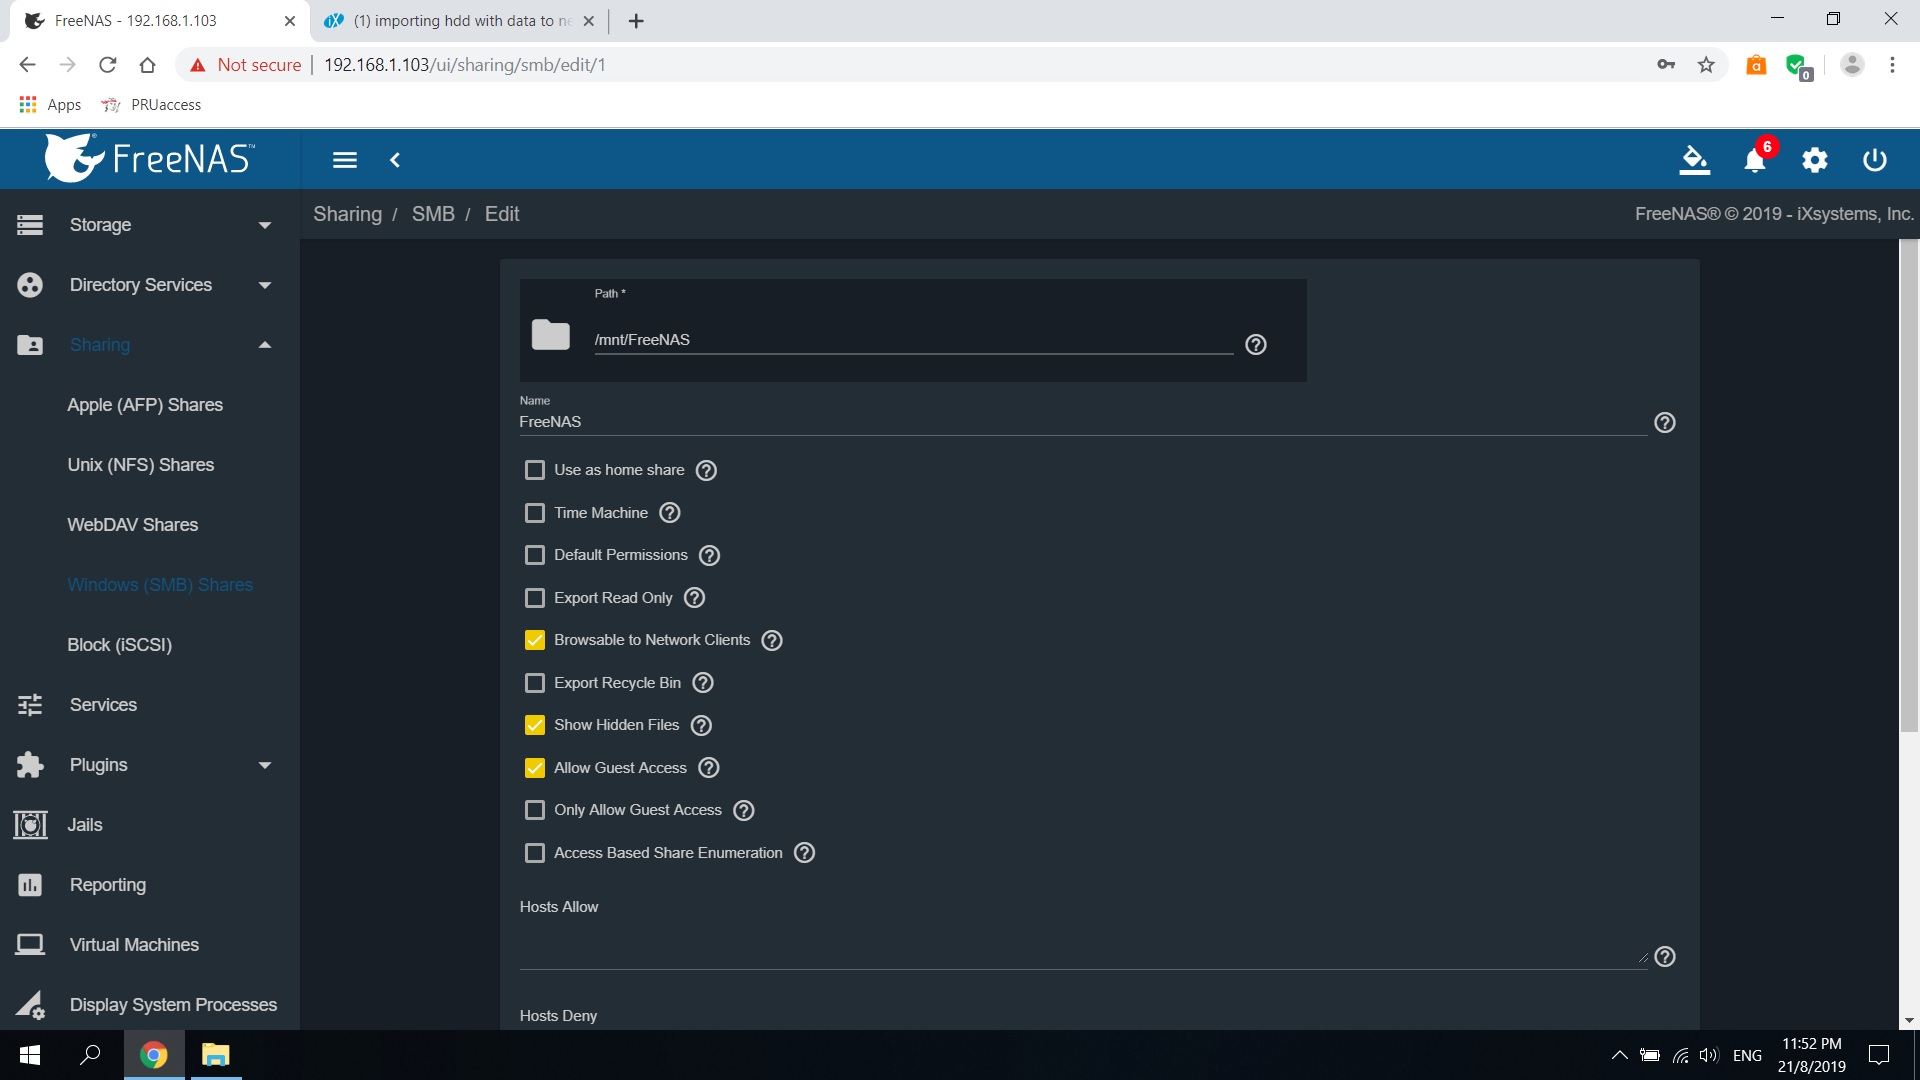The width and height of the screenshot is (1920, 1080).
Task: Open the Windows action center
Action: [x=1879, y=1055]
